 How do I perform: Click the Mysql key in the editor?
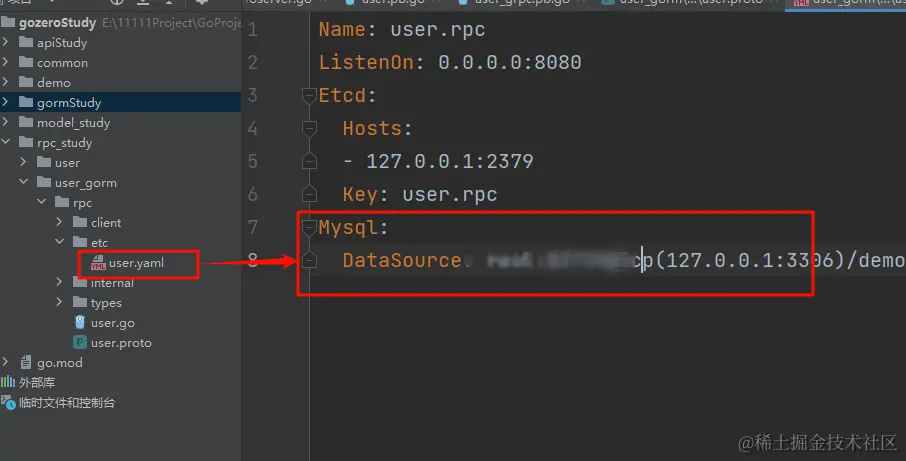pos(348,228)
